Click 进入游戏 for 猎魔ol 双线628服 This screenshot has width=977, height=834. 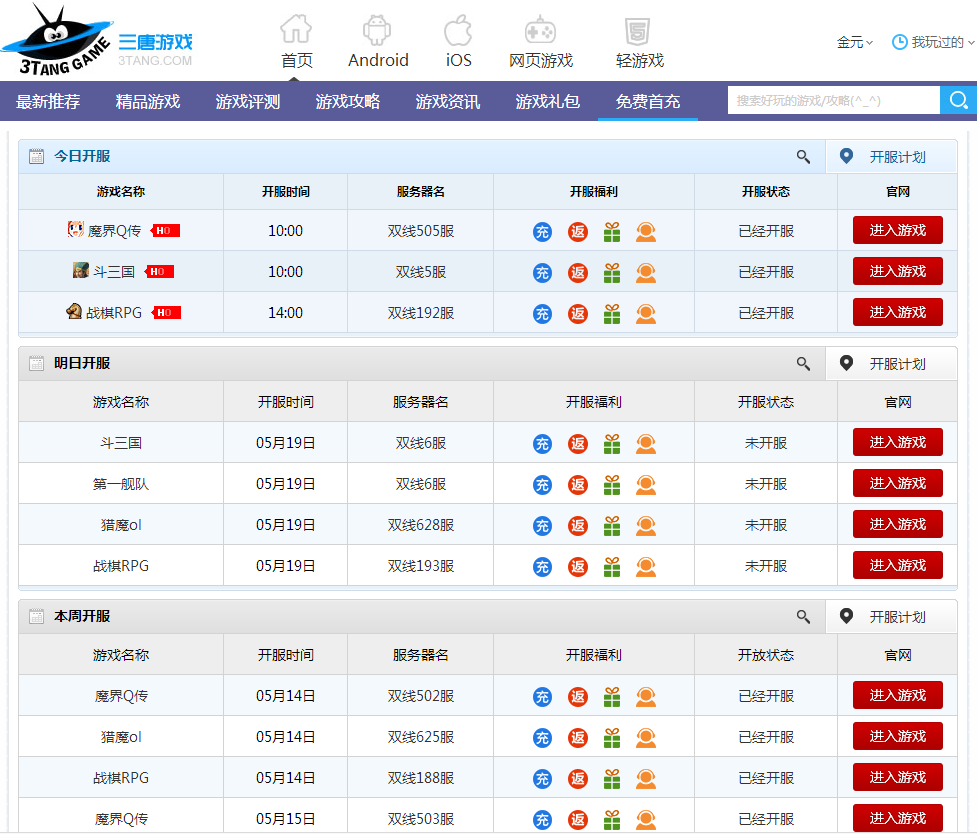[897, 524]
